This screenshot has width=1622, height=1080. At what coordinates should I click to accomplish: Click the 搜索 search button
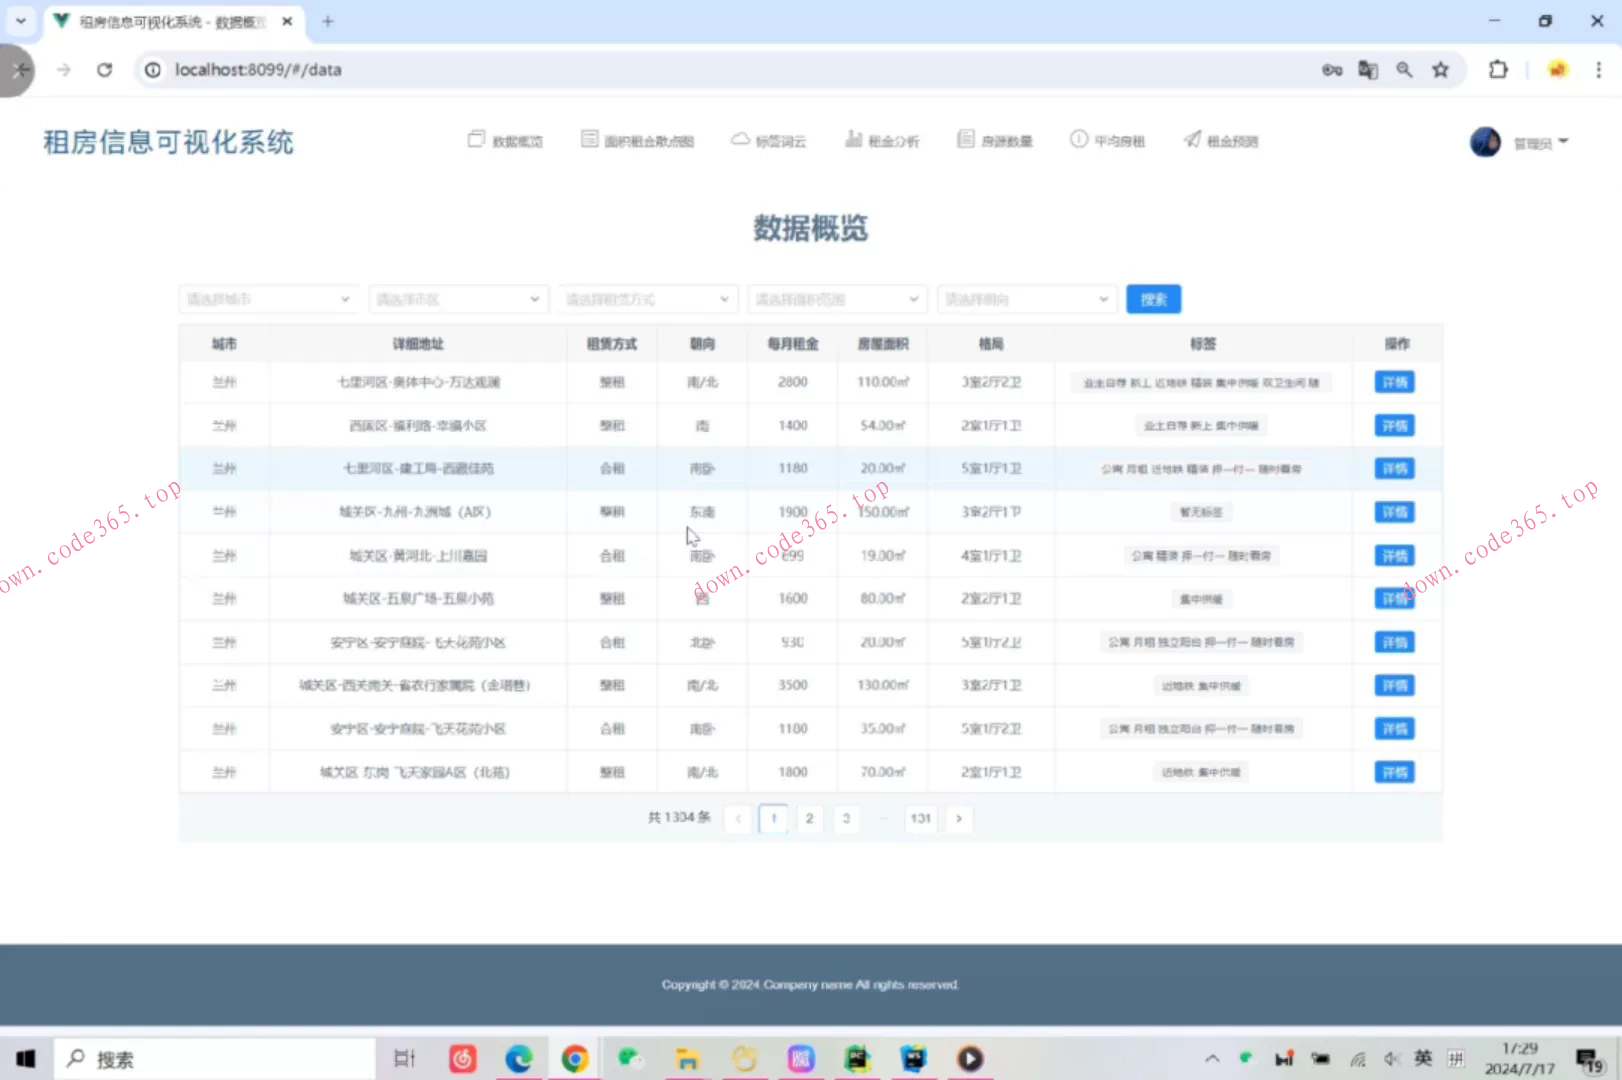pos(1153,298)
